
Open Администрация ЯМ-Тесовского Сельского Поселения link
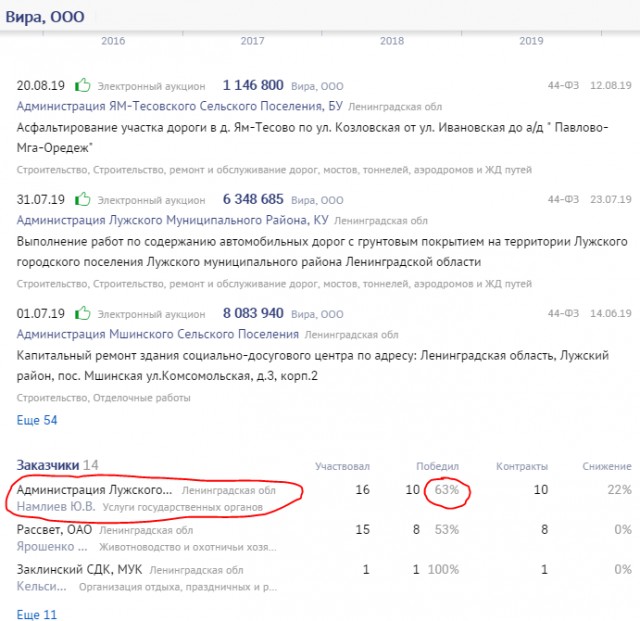(180, 106)
